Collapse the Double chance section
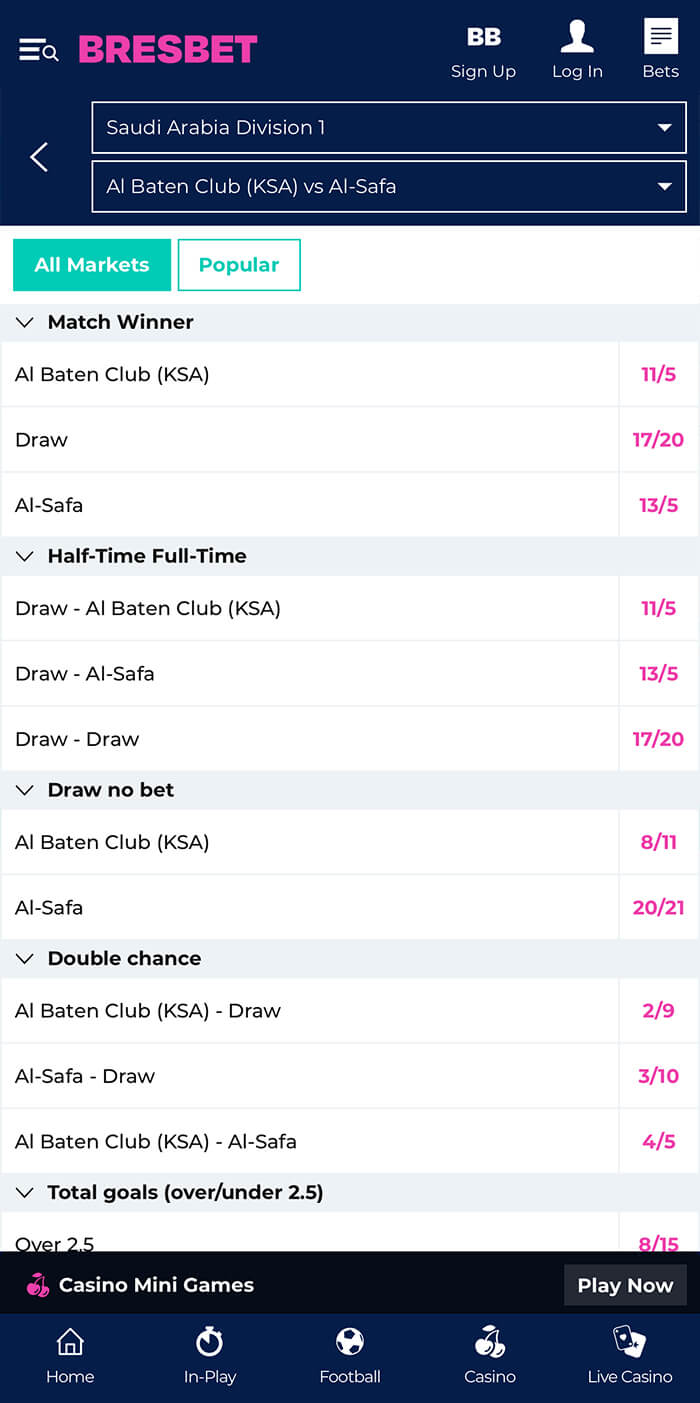This screenshot has width=700, height=1403. click(x=25, y=958)
